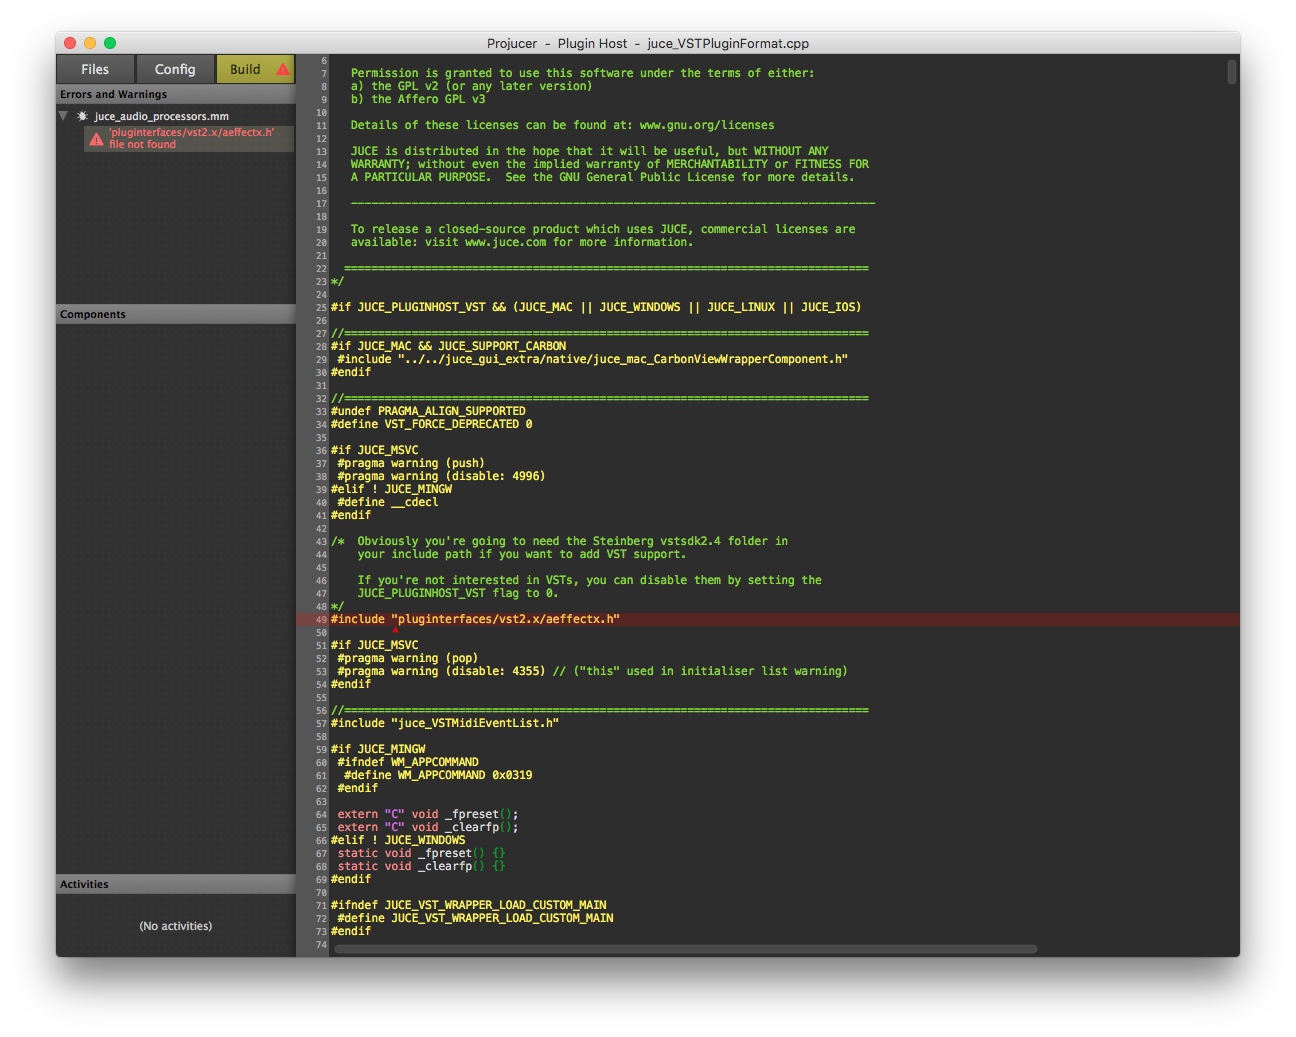The width and height of the screenshot is (1296, 1037).
Task: Click the Activities panel header
Action: click(x=176, y=884)
